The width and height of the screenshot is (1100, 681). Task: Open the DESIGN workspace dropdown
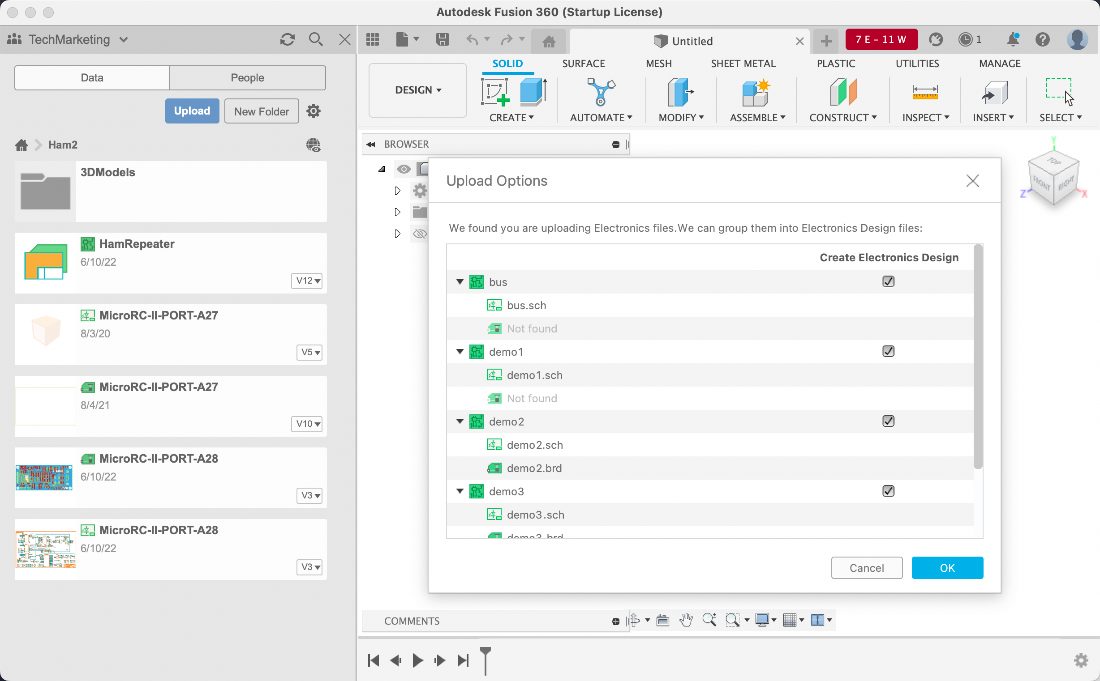pyautogui.click(x=418, y=90)
